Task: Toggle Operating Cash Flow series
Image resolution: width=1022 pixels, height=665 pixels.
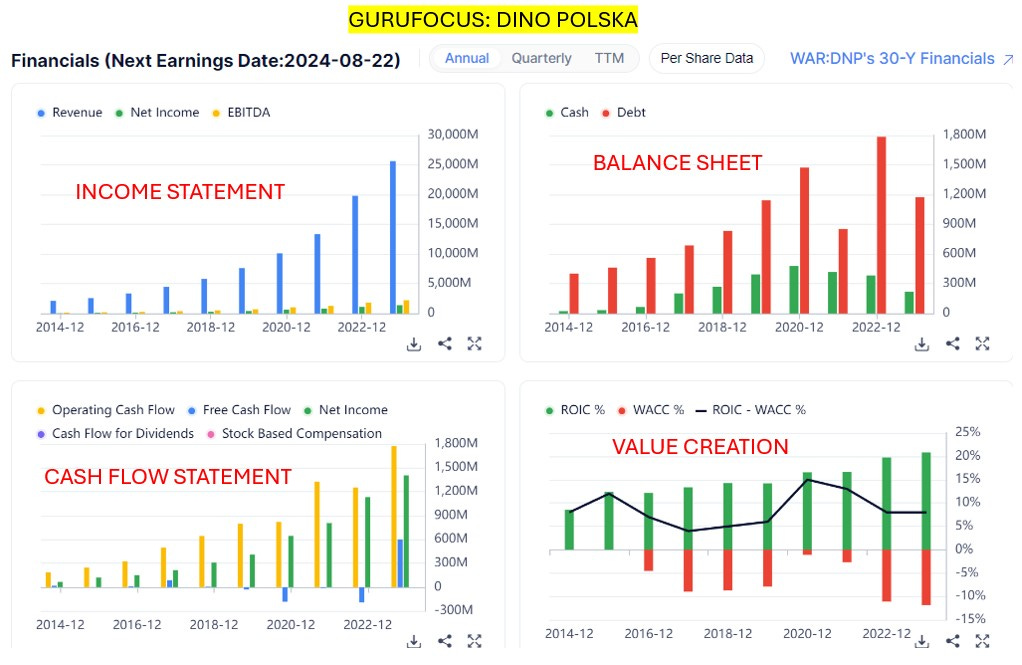Action: [x=106, y=410]
